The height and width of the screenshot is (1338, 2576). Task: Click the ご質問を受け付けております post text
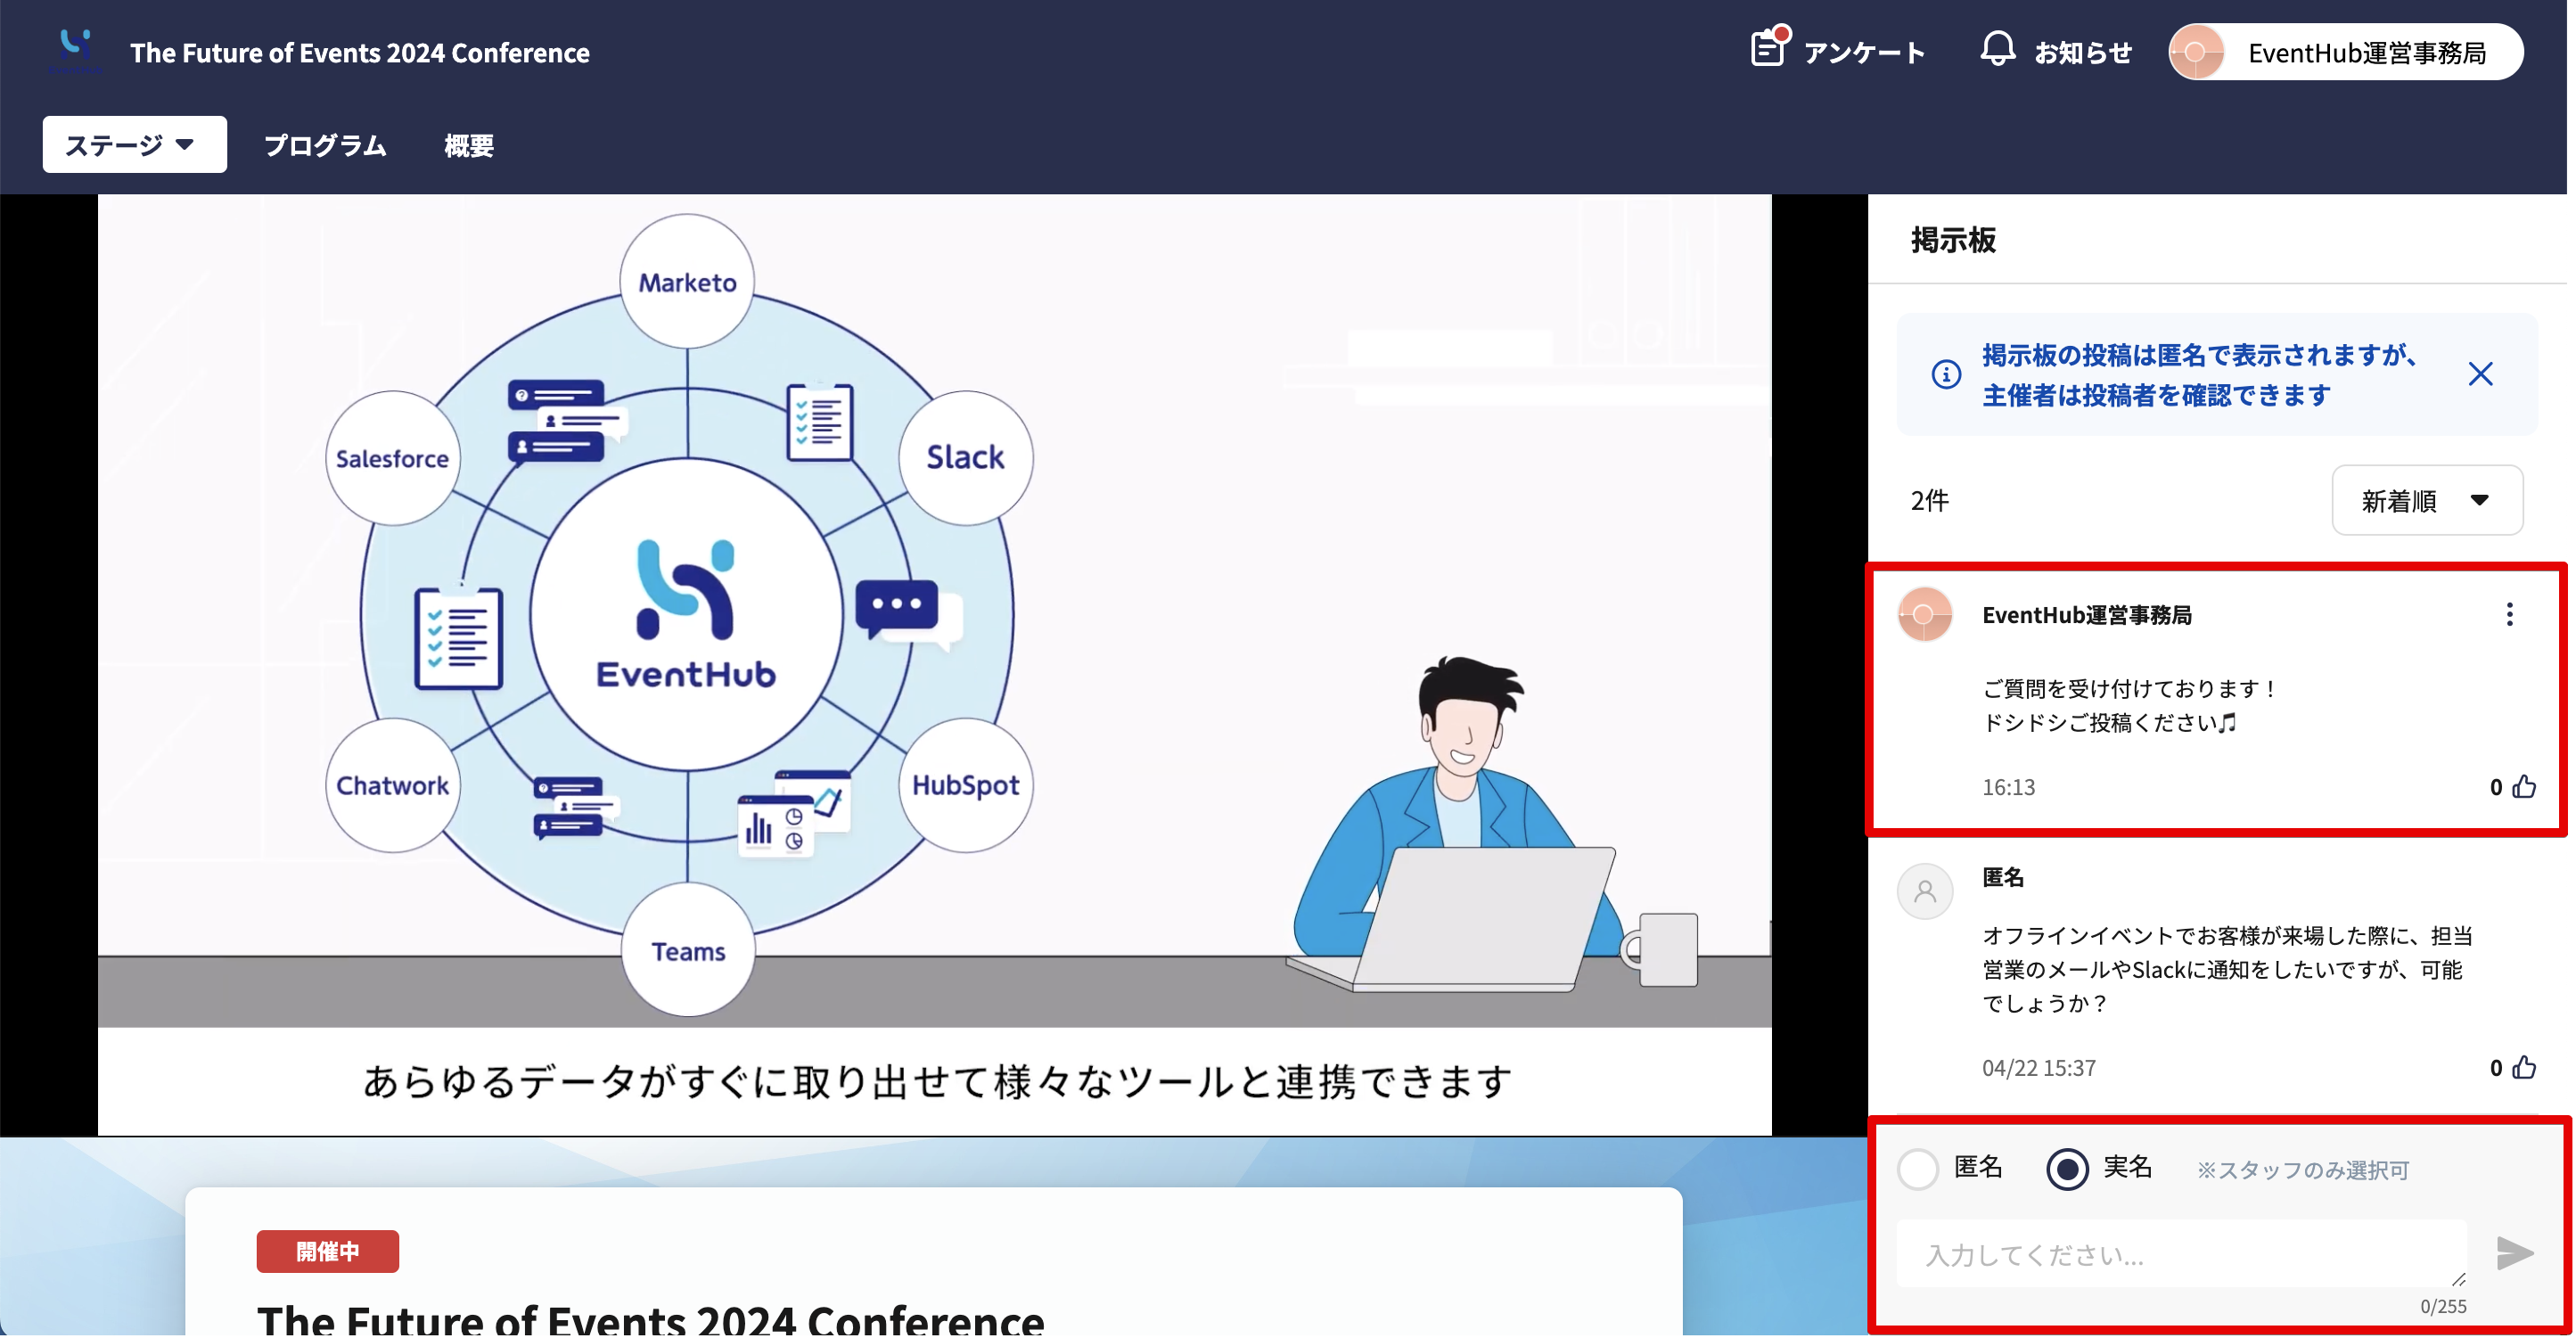point(2130,705)
